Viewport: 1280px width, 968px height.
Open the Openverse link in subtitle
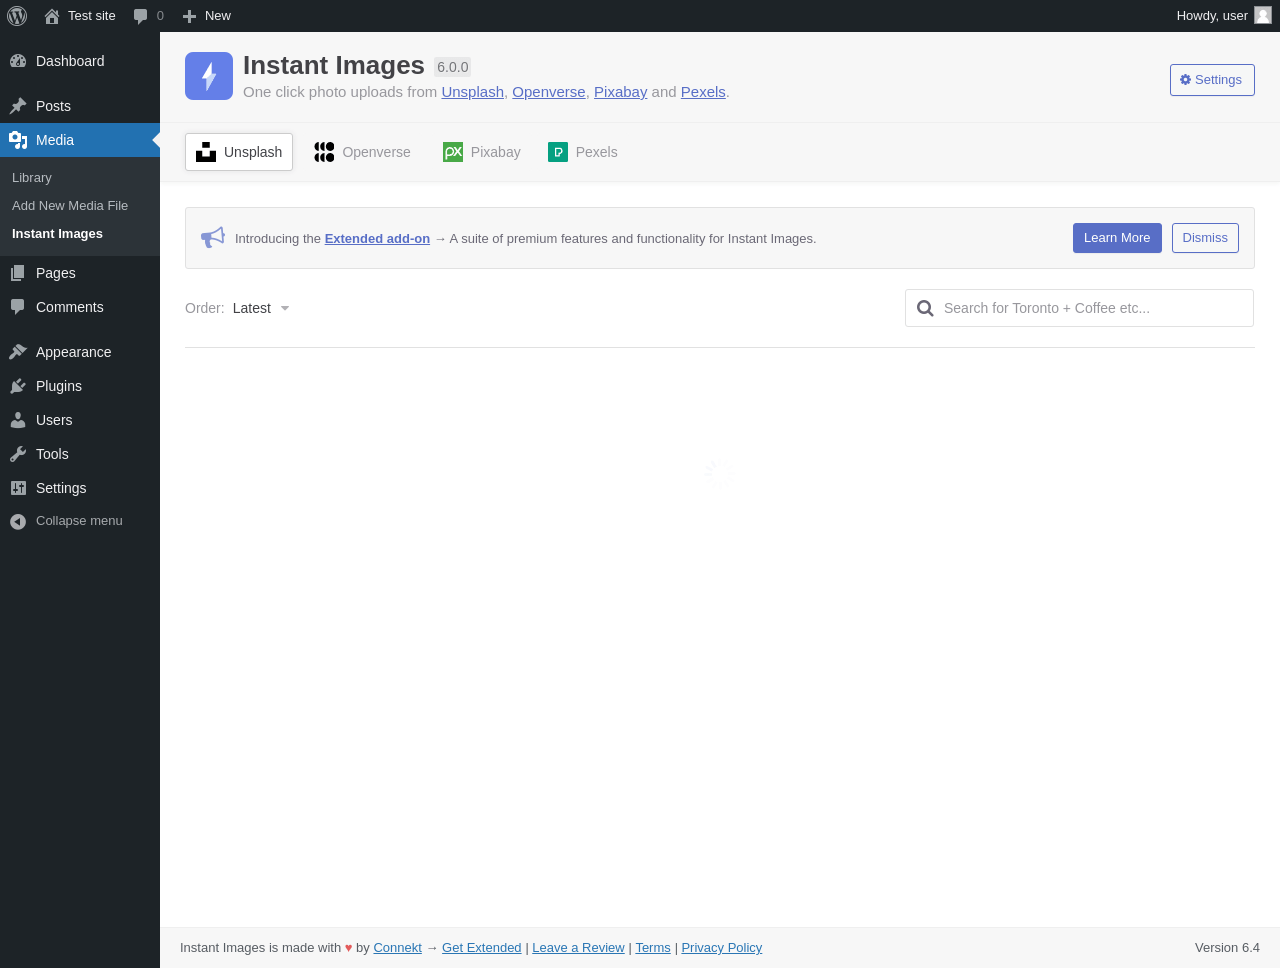click(549, 92)
